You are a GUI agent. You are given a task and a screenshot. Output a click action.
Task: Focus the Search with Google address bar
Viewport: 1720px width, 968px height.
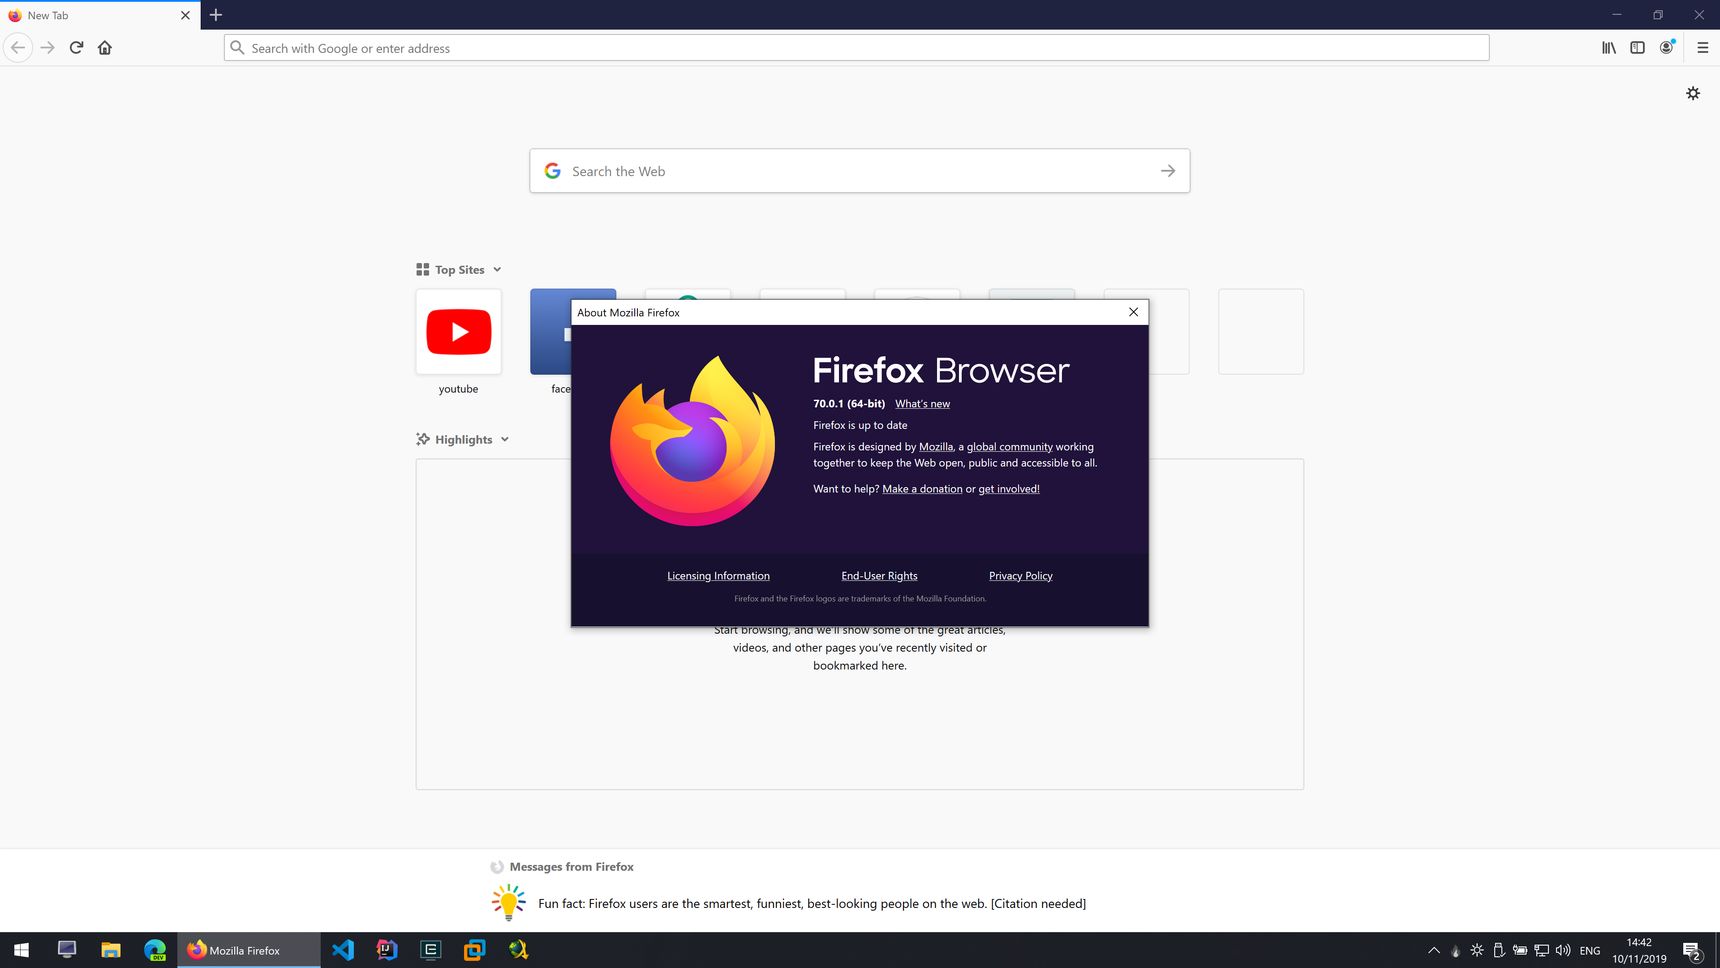[856, 48]
